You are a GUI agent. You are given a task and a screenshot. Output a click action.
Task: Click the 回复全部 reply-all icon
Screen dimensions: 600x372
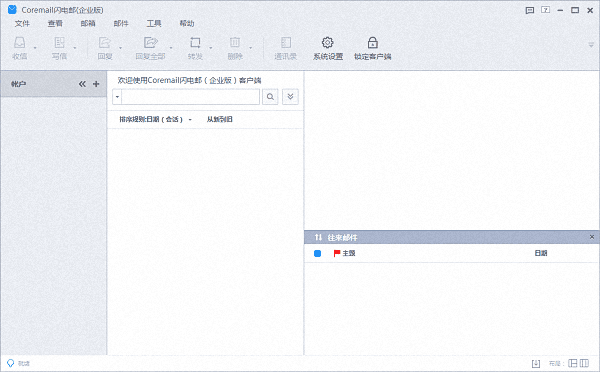click(x=150, y=43)
